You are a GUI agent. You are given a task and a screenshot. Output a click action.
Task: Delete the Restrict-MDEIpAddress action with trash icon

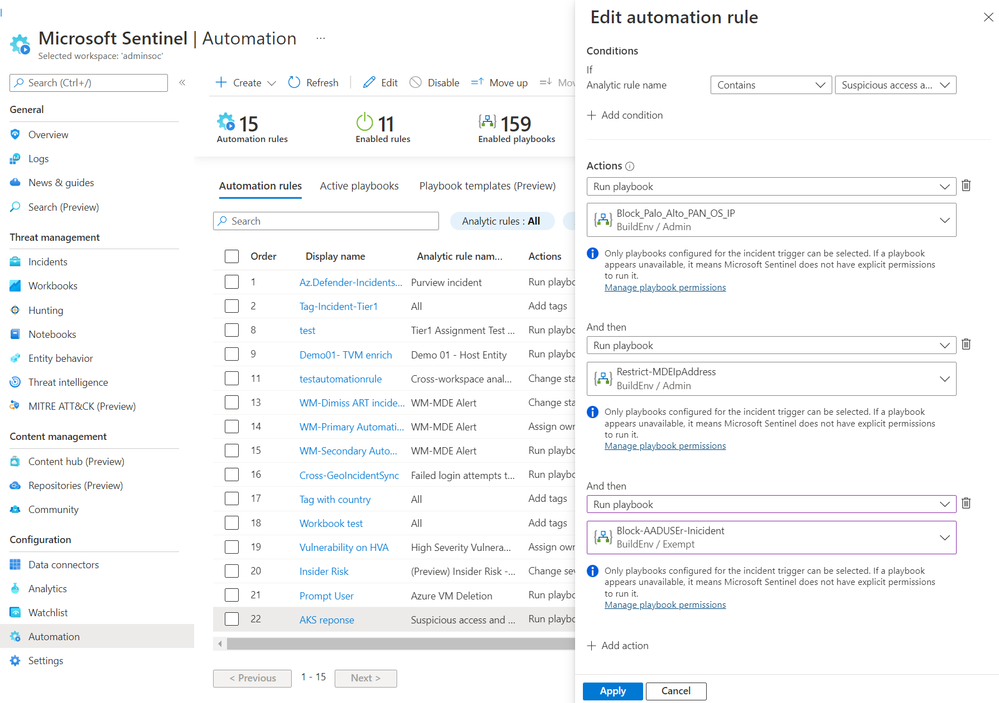pos(966,344)
